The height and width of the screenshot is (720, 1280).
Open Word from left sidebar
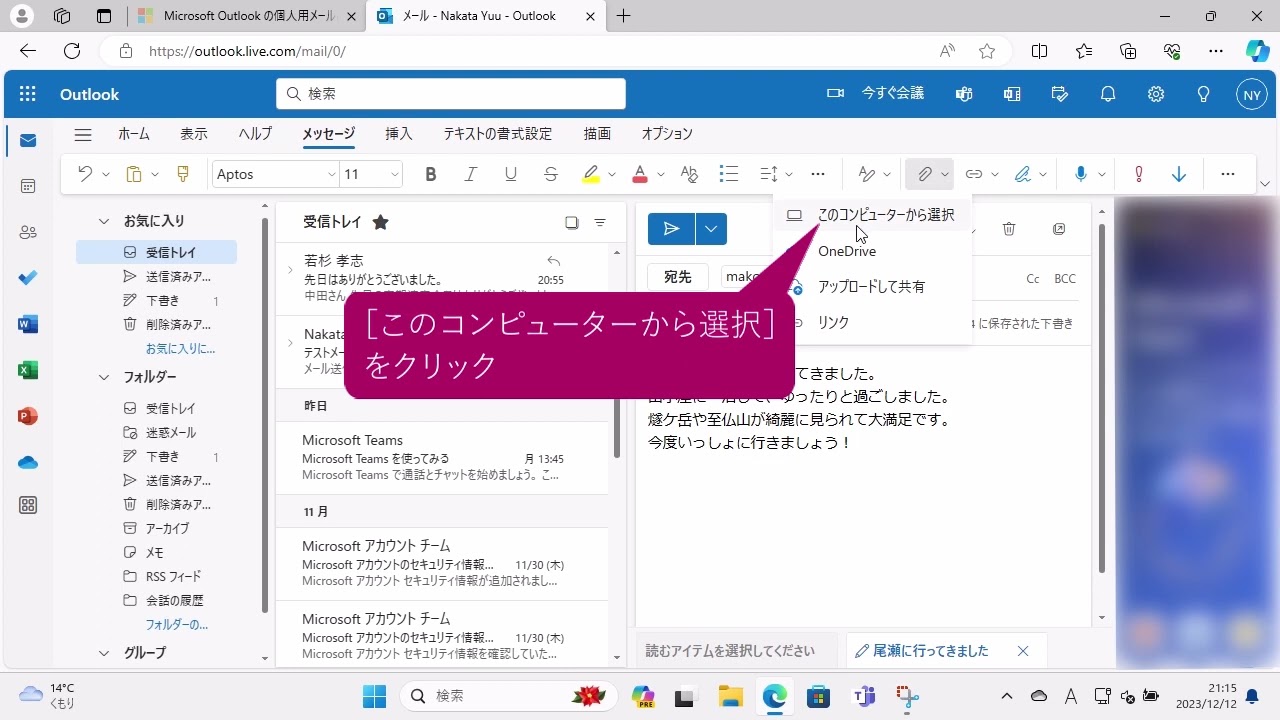28,324
